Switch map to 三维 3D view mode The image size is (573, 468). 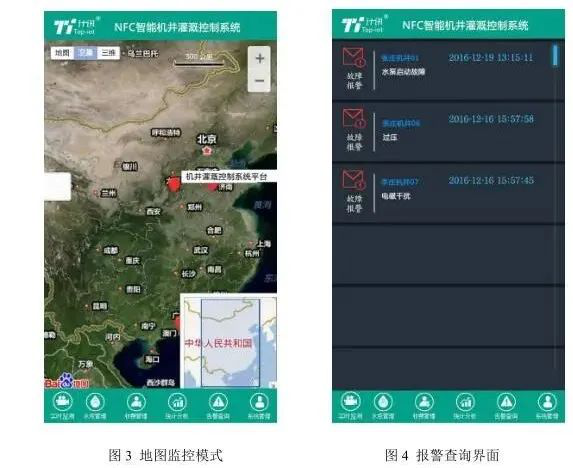coord(108,53)
